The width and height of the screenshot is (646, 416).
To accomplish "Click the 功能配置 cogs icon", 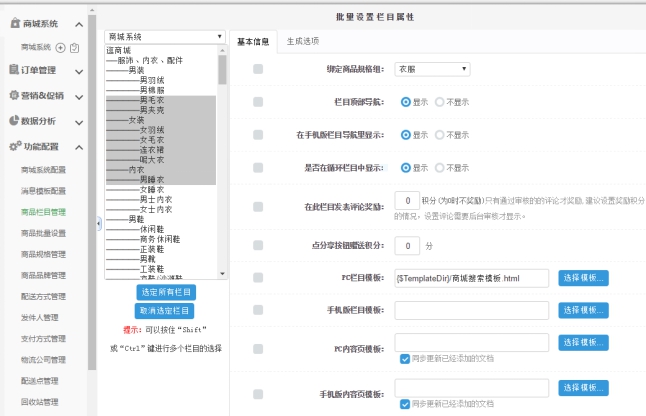I will click(x=15, y=146).
